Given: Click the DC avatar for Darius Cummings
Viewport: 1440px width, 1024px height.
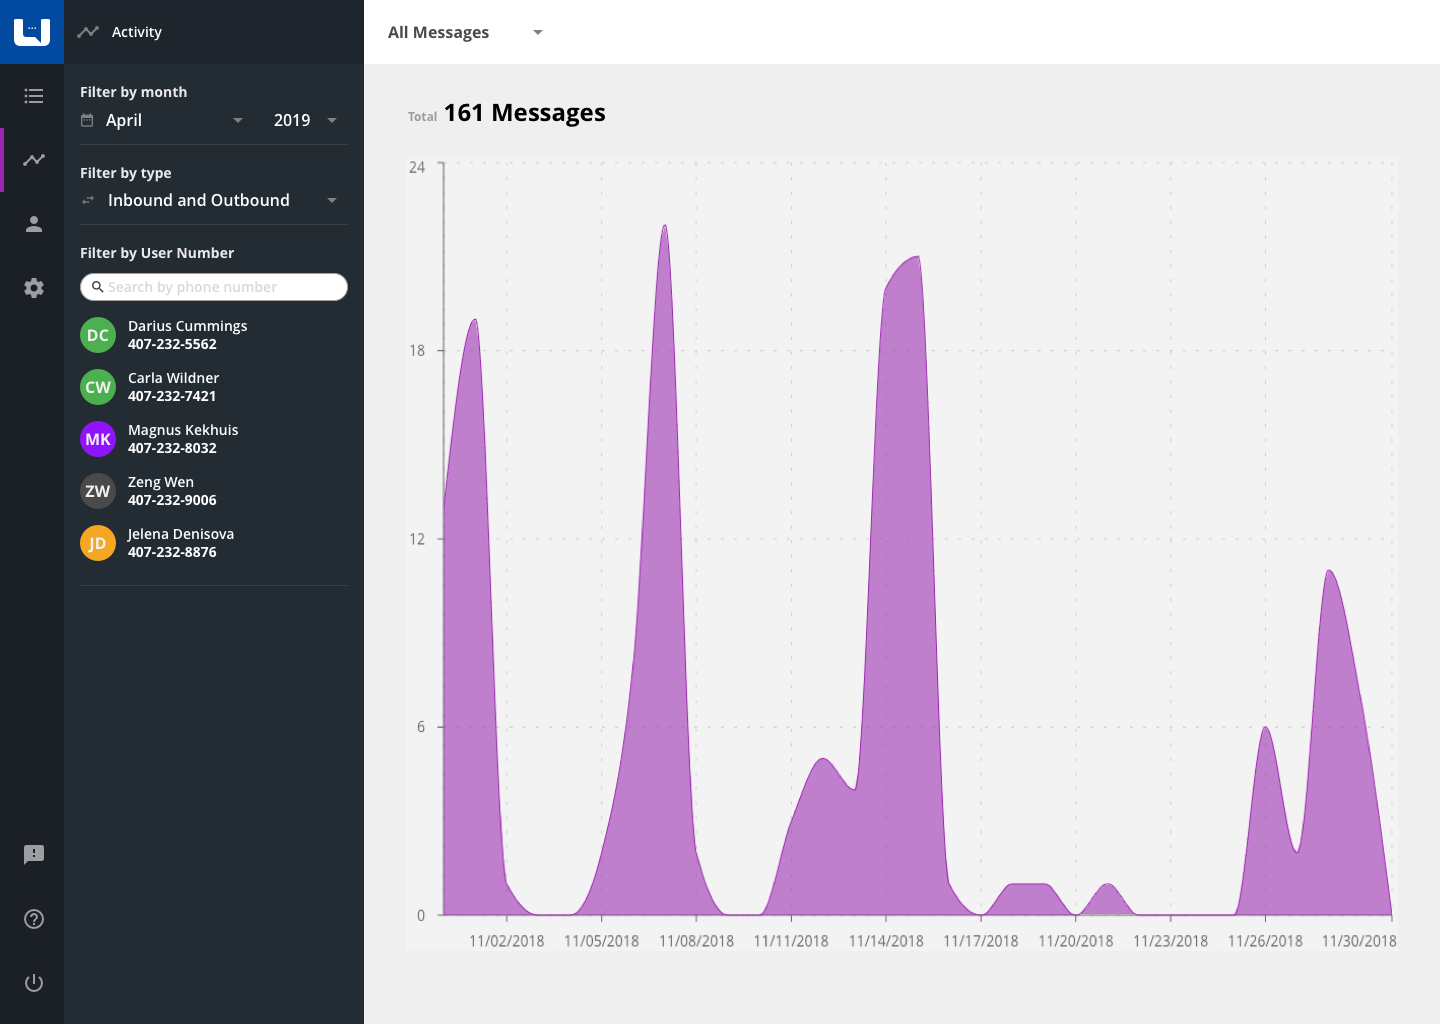Looking at the screenshot, I should click(x=98, y=335).
